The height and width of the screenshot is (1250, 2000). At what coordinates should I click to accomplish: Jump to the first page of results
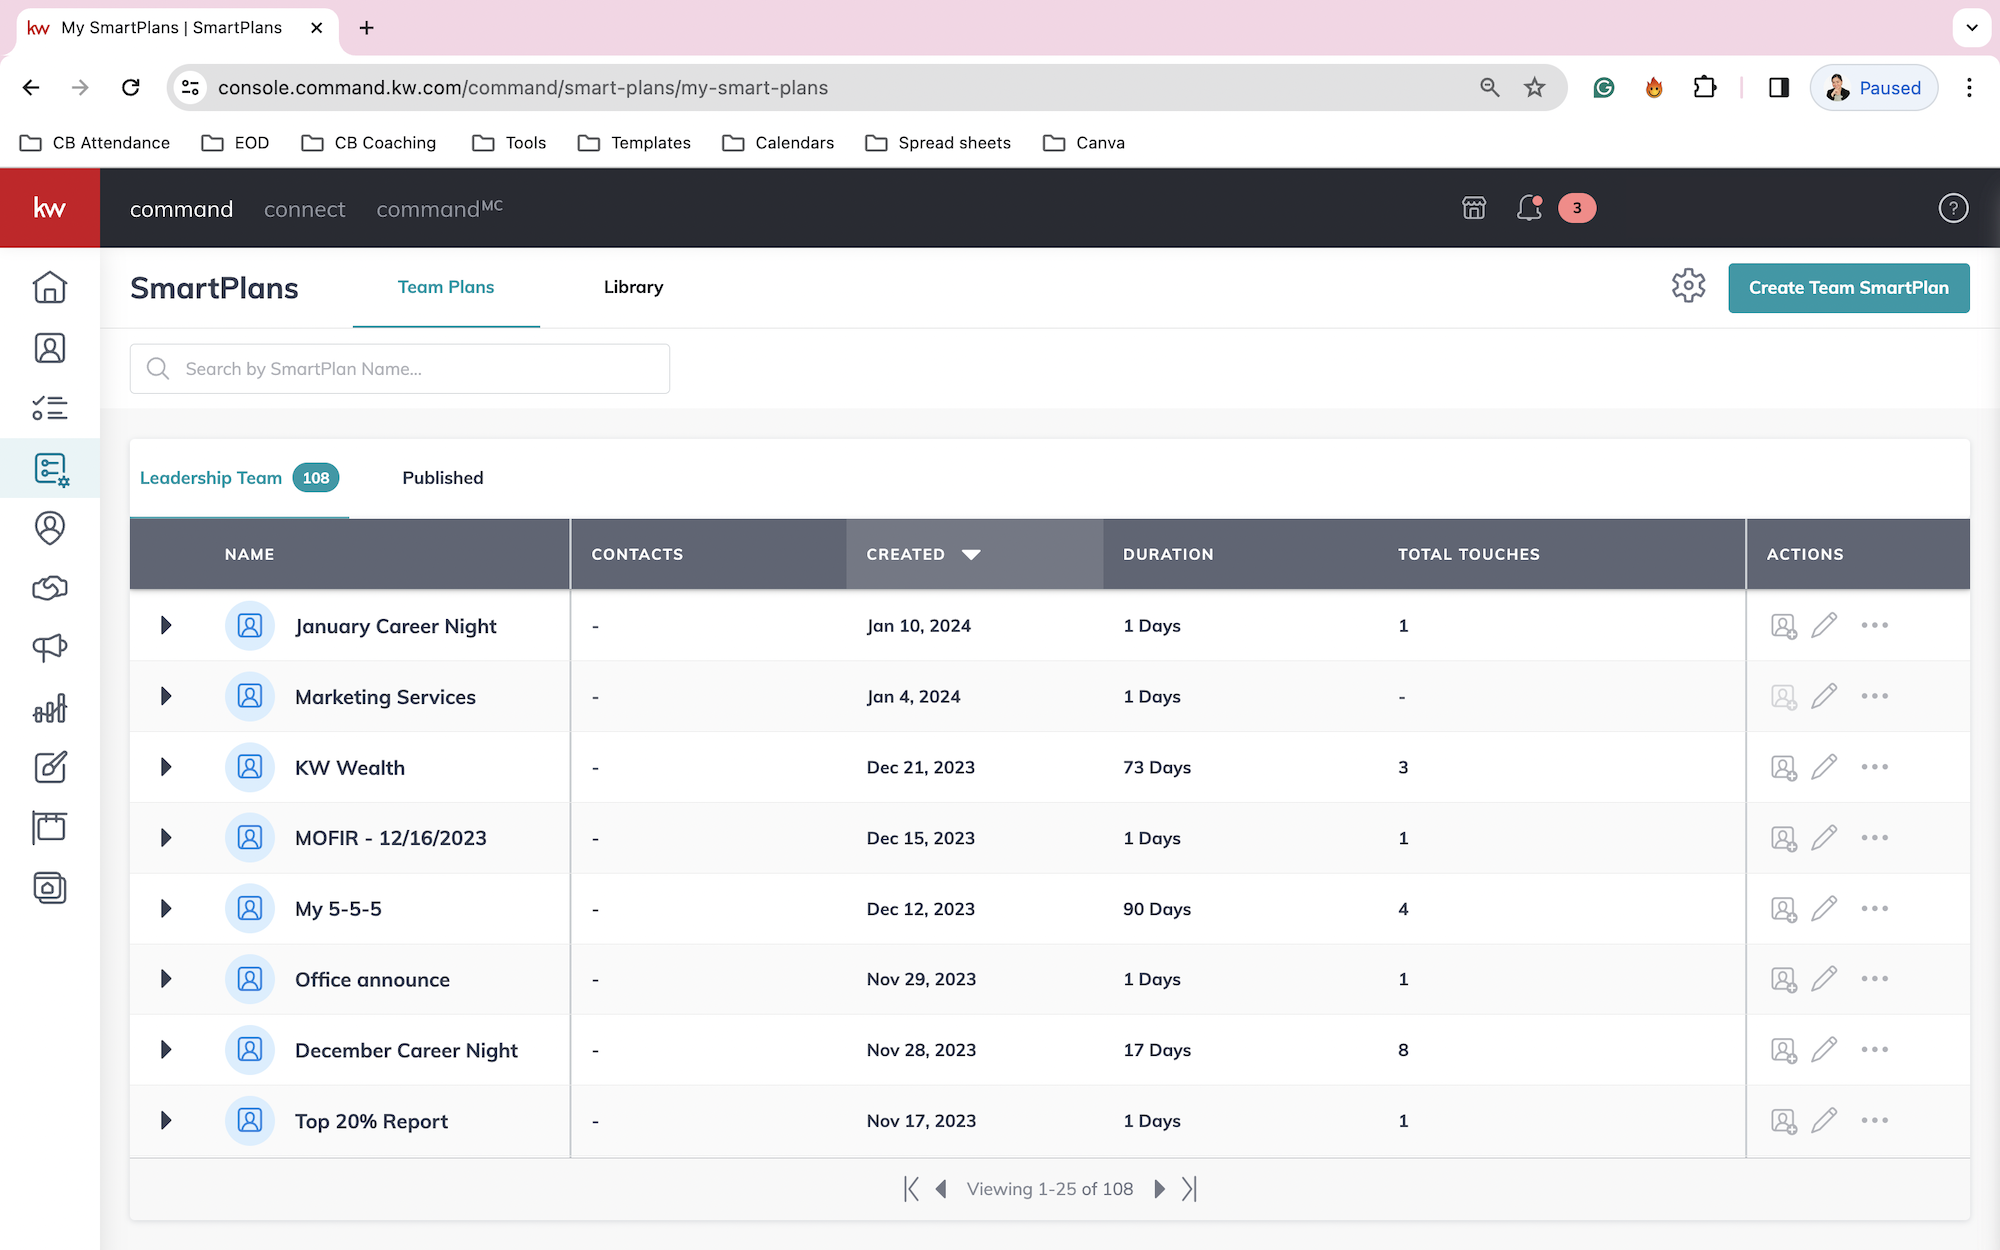911,1189
